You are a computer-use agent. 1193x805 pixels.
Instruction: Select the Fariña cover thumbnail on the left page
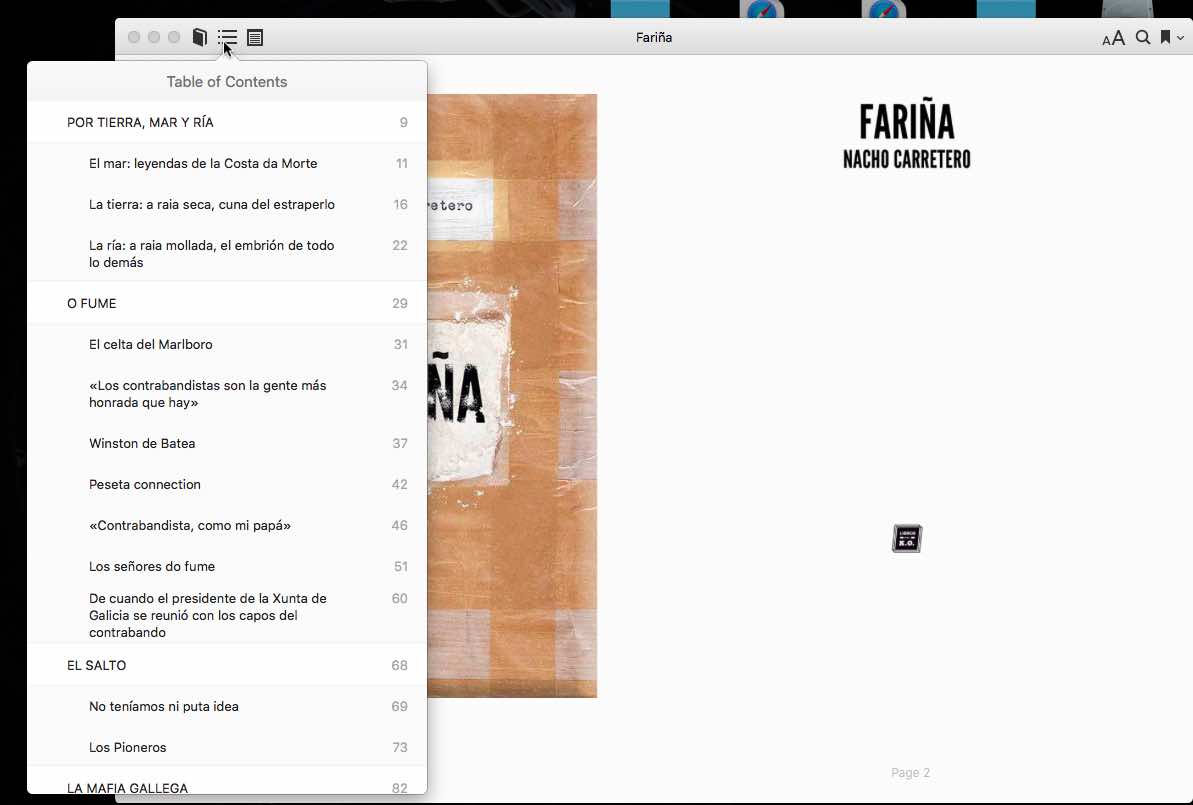click(512, 395)
